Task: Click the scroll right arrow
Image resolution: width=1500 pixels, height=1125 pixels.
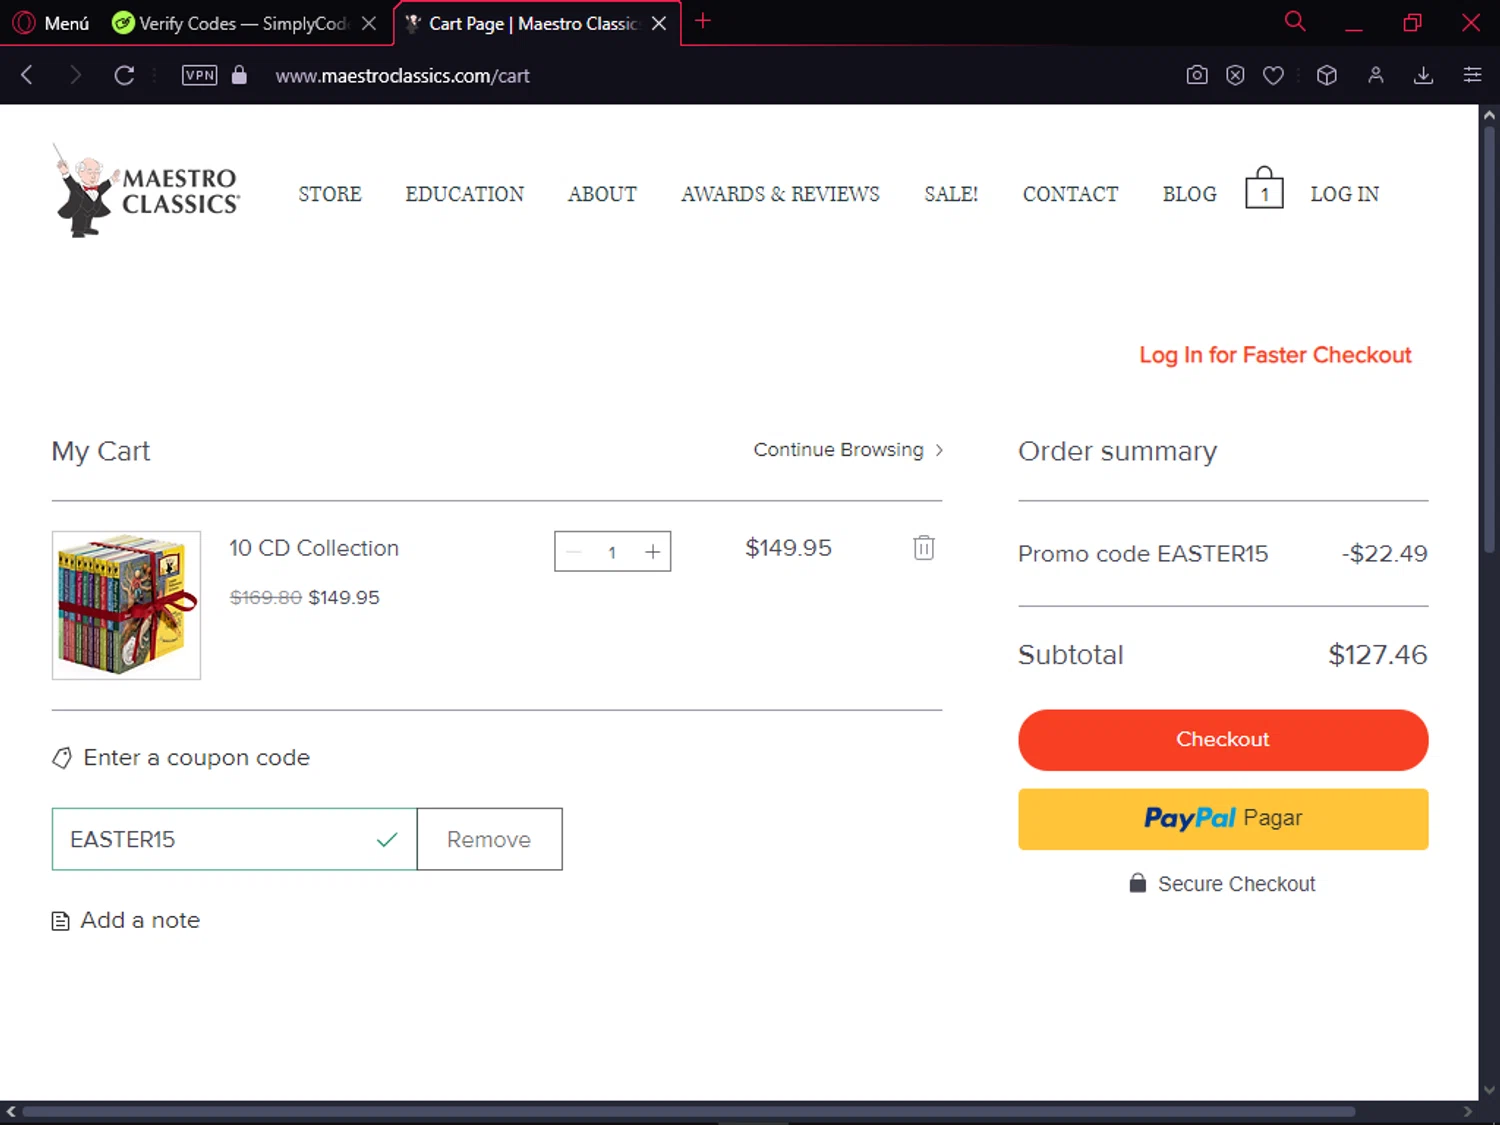Action: pos(1468,1111)
